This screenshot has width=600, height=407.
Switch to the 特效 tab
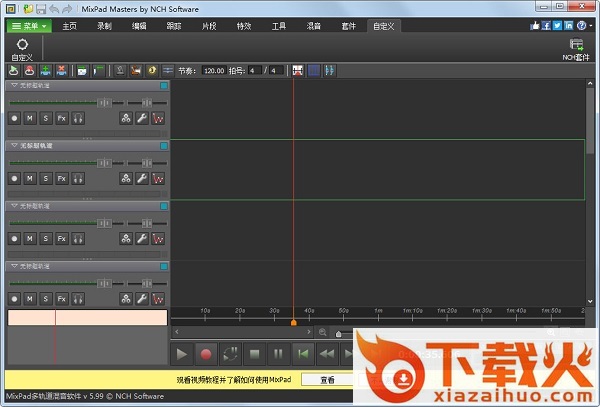244,26
